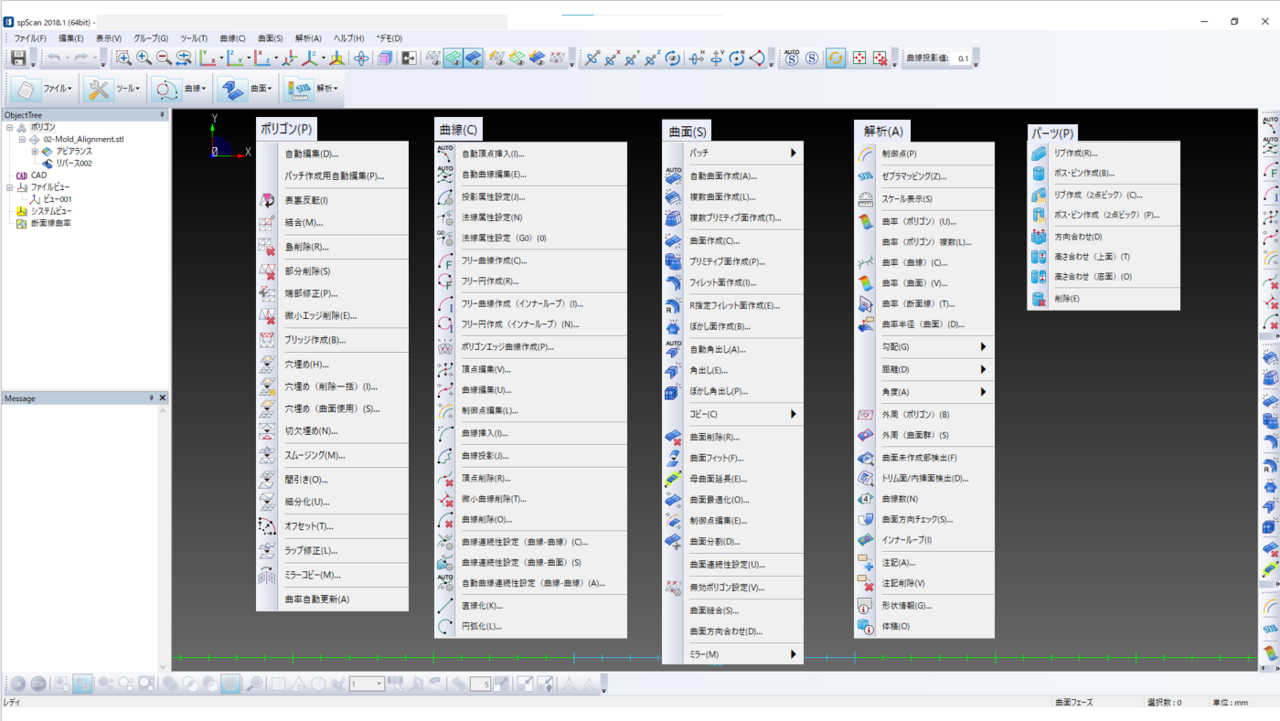This screenshot has height=721, width=1280.
Task: Open the 曲線(C) menu in menu bar
Action: tap(232, 38)
